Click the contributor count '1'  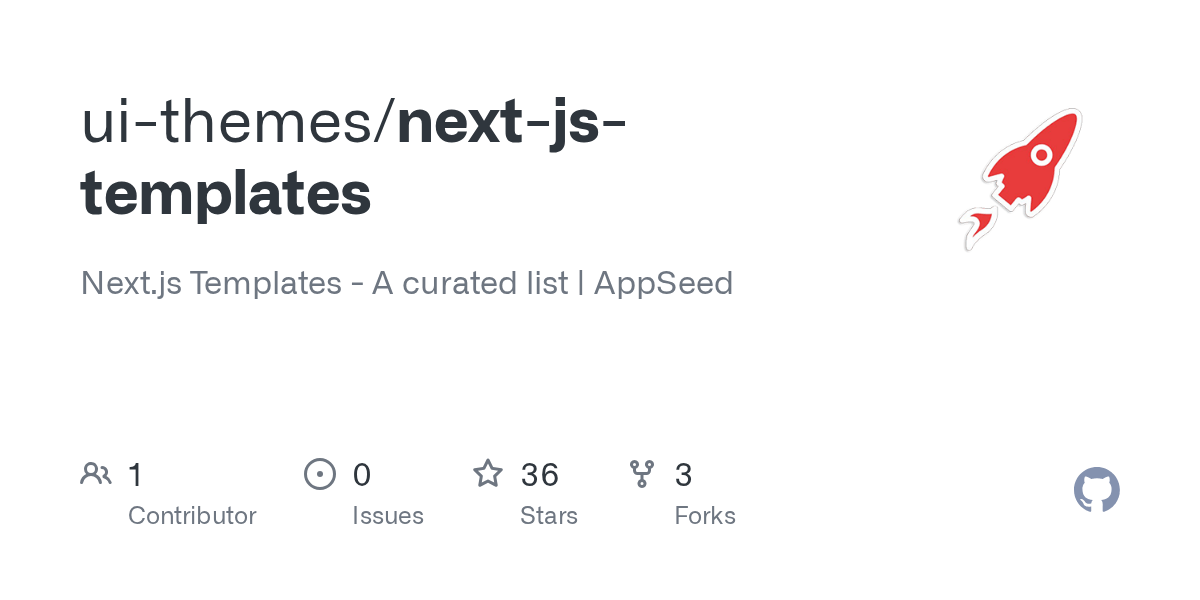[x=135, y=474]
